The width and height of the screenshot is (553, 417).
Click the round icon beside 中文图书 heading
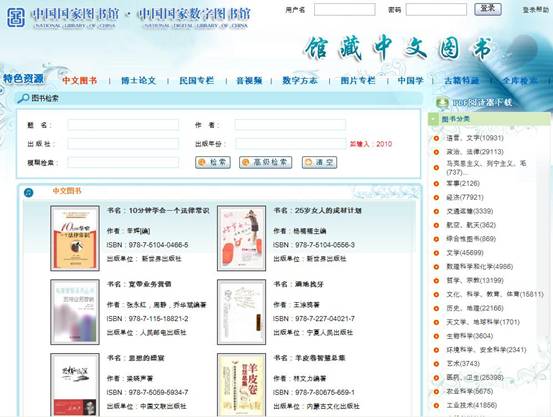(29, 193)
